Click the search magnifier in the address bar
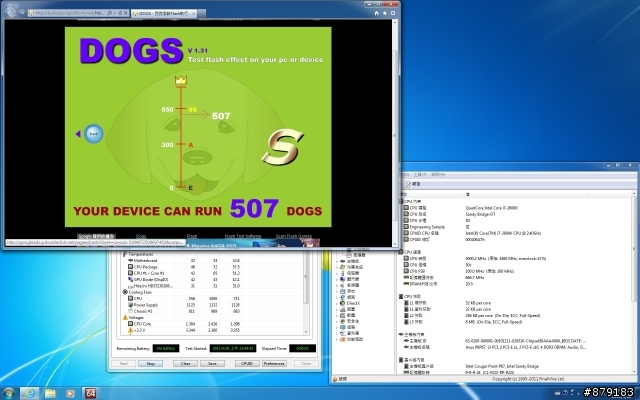The height and width of the screenshot is (400, 640). click(x=110, y=13)
